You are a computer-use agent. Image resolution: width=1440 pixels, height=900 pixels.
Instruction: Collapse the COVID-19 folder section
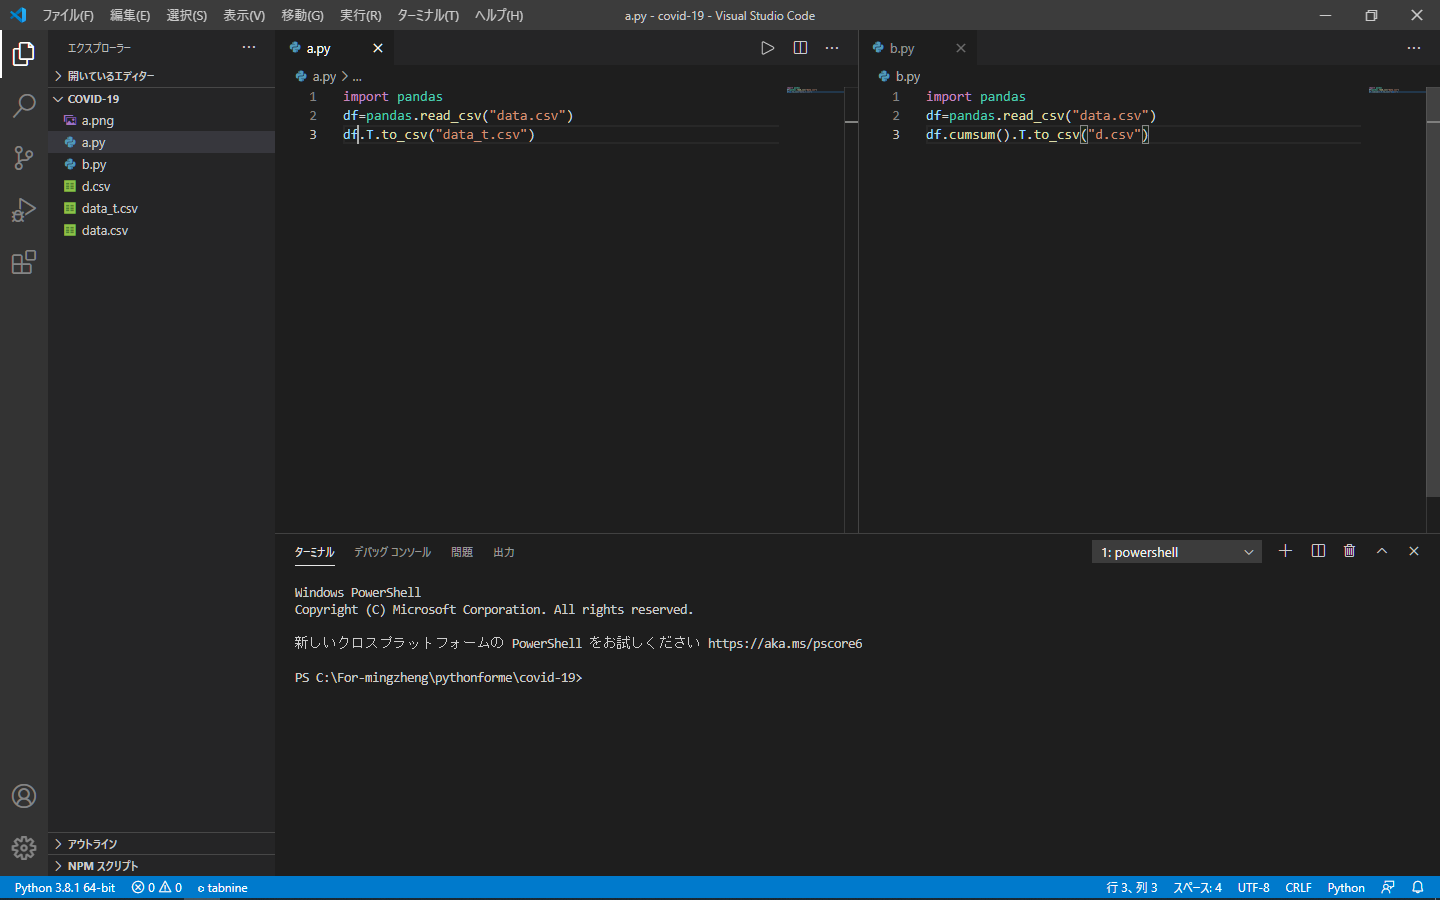(x=161, y=99)
